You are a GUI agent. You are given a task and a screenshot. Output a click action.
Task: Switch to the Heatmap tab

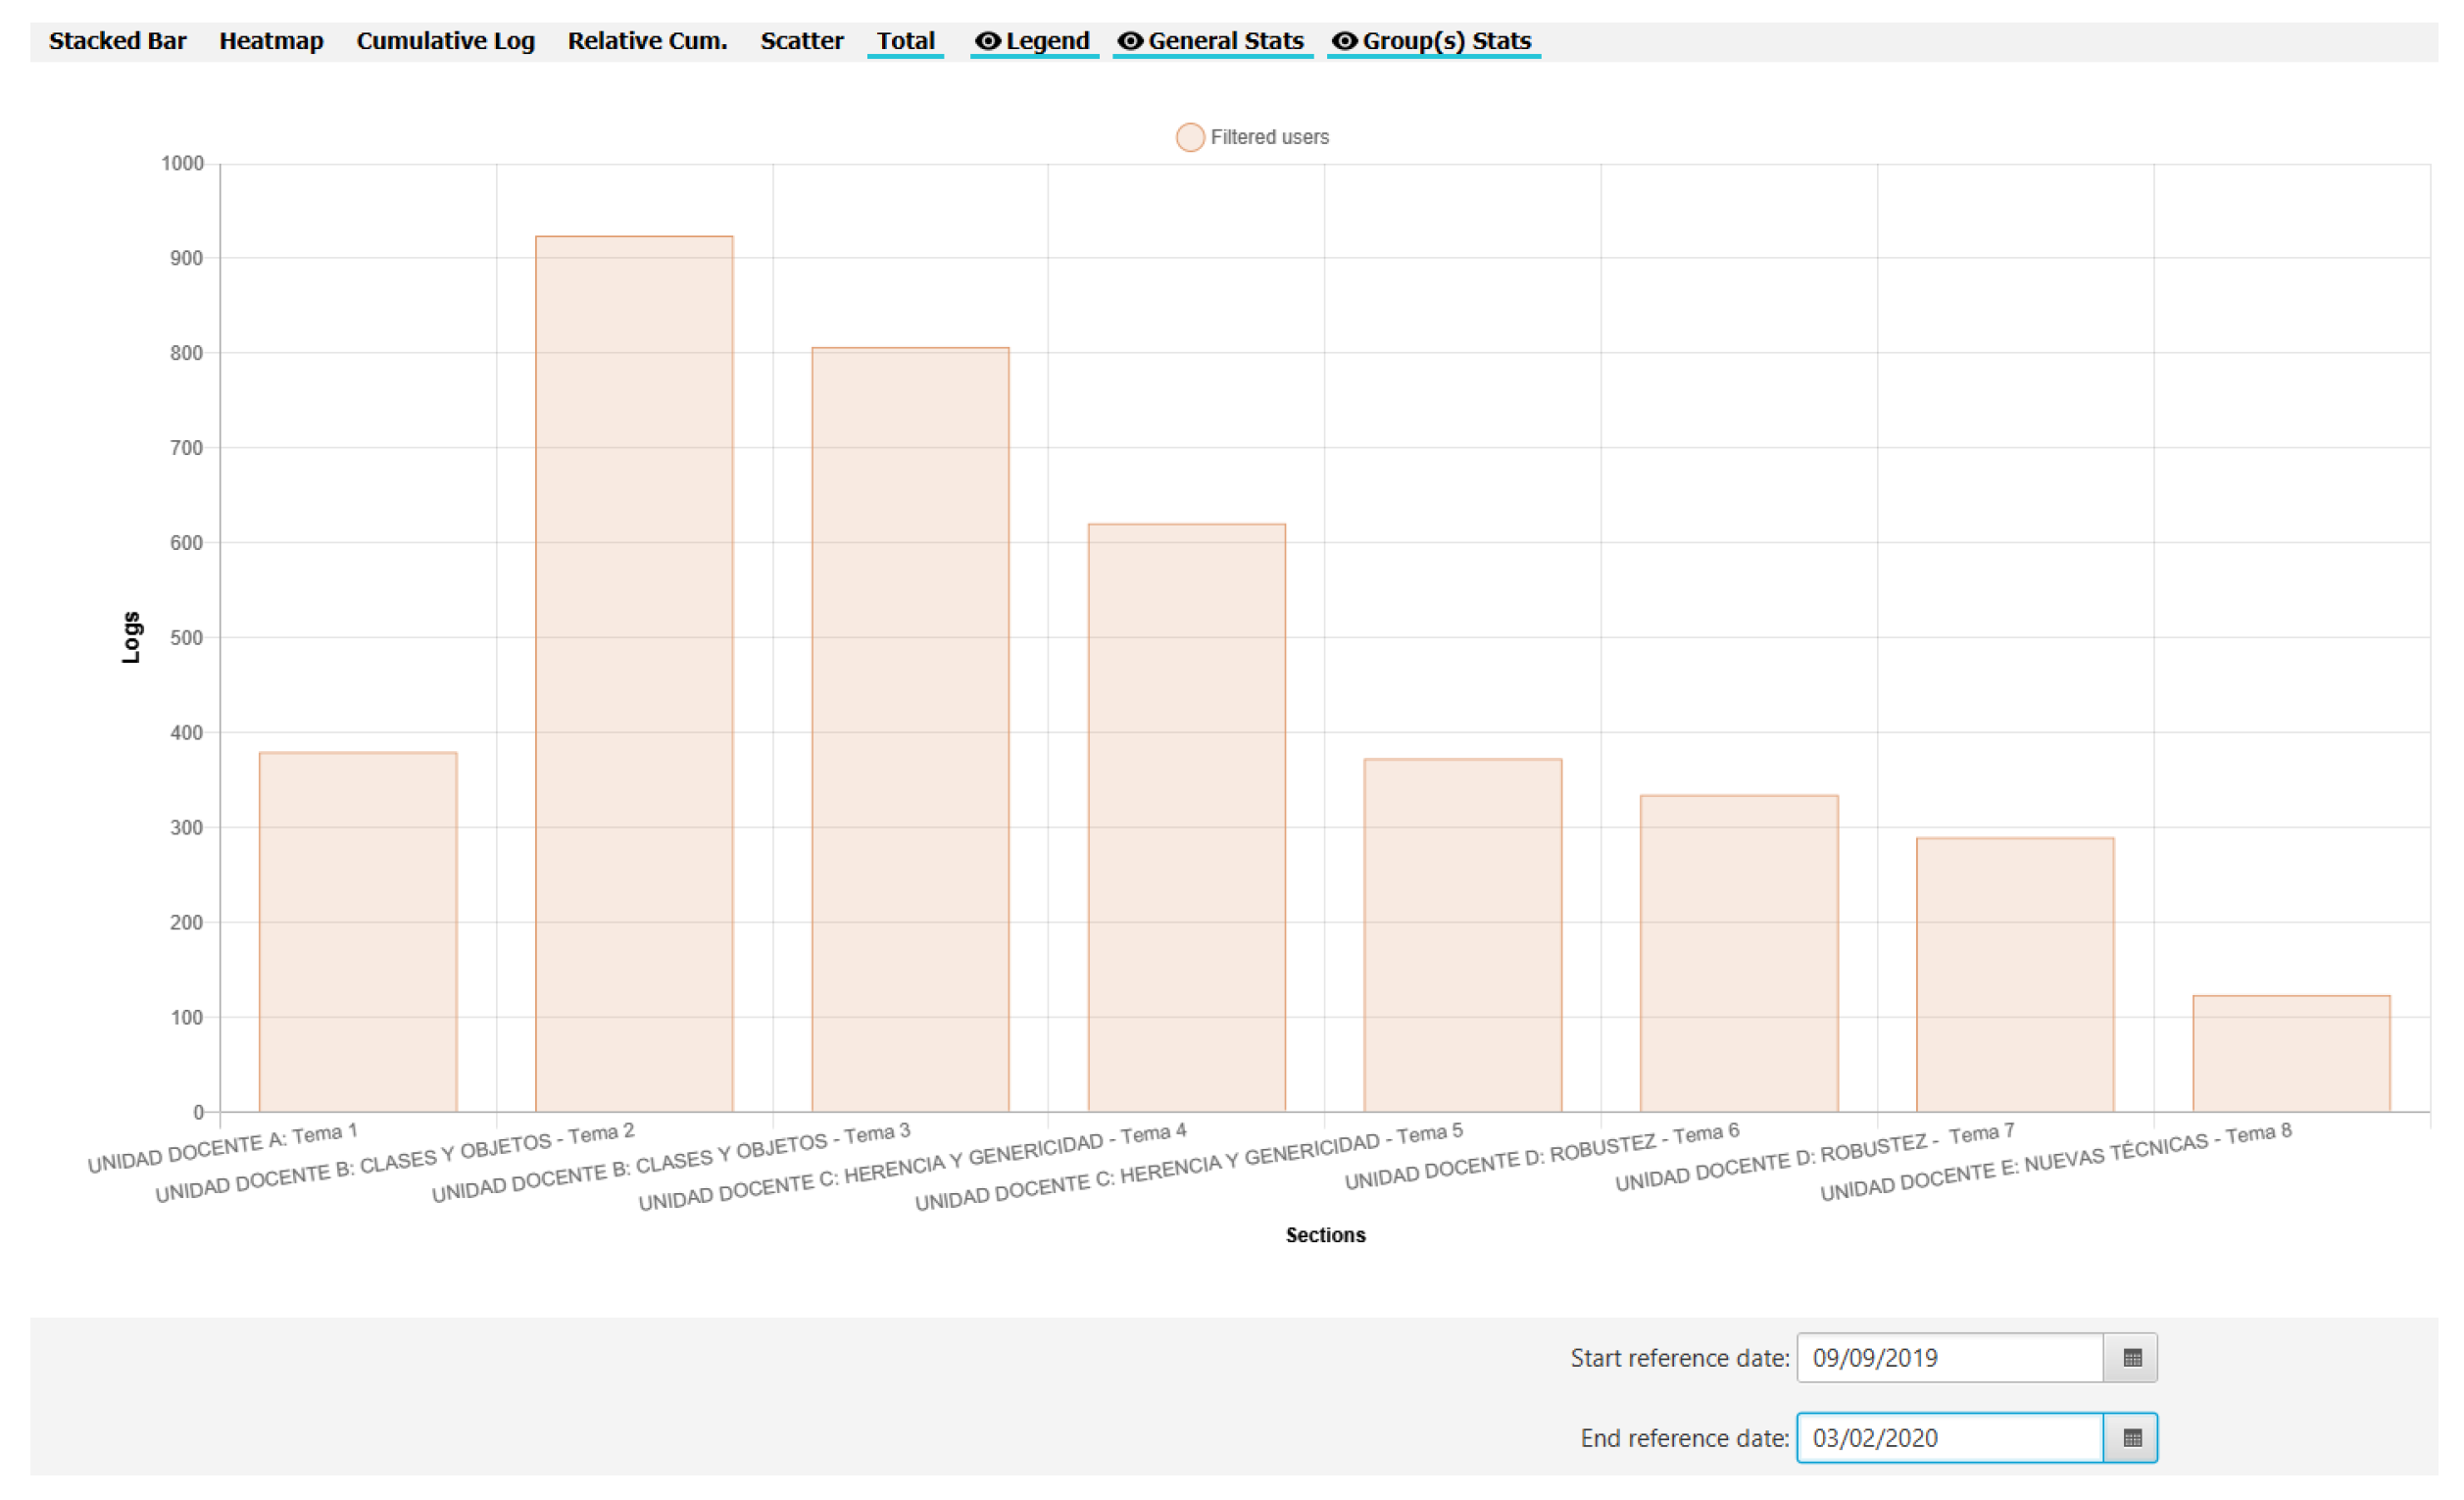[x=271, y=41]
